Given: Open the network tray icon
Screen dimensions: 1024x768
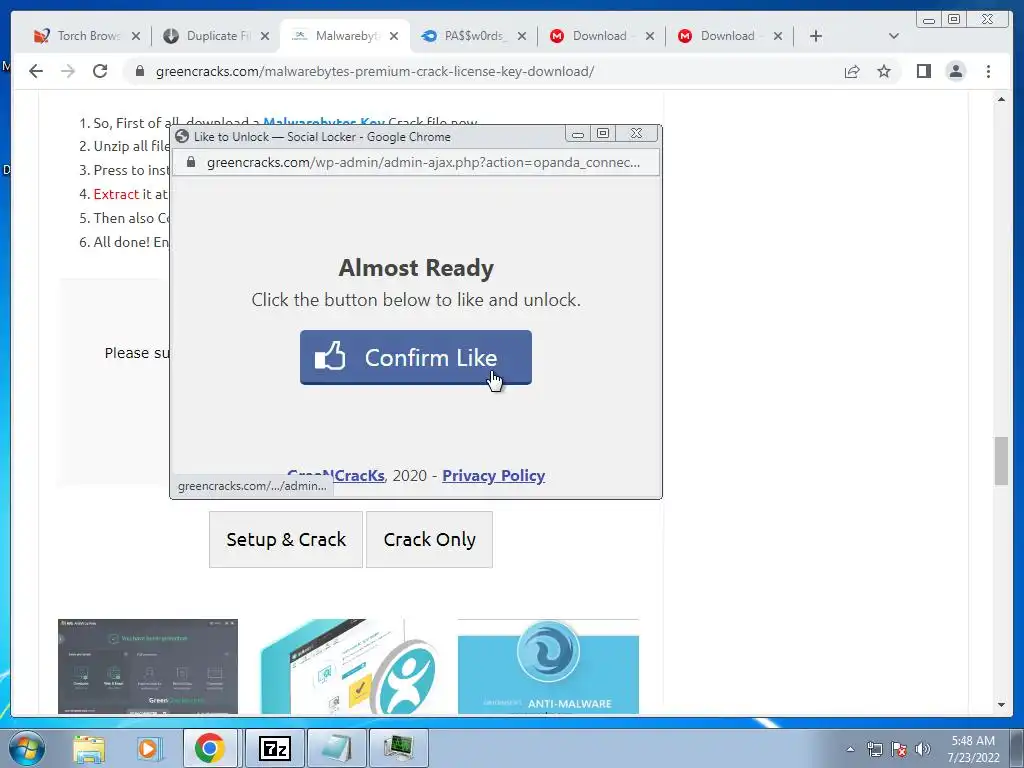Looking at the screenshot, I should tap(874, 749).
